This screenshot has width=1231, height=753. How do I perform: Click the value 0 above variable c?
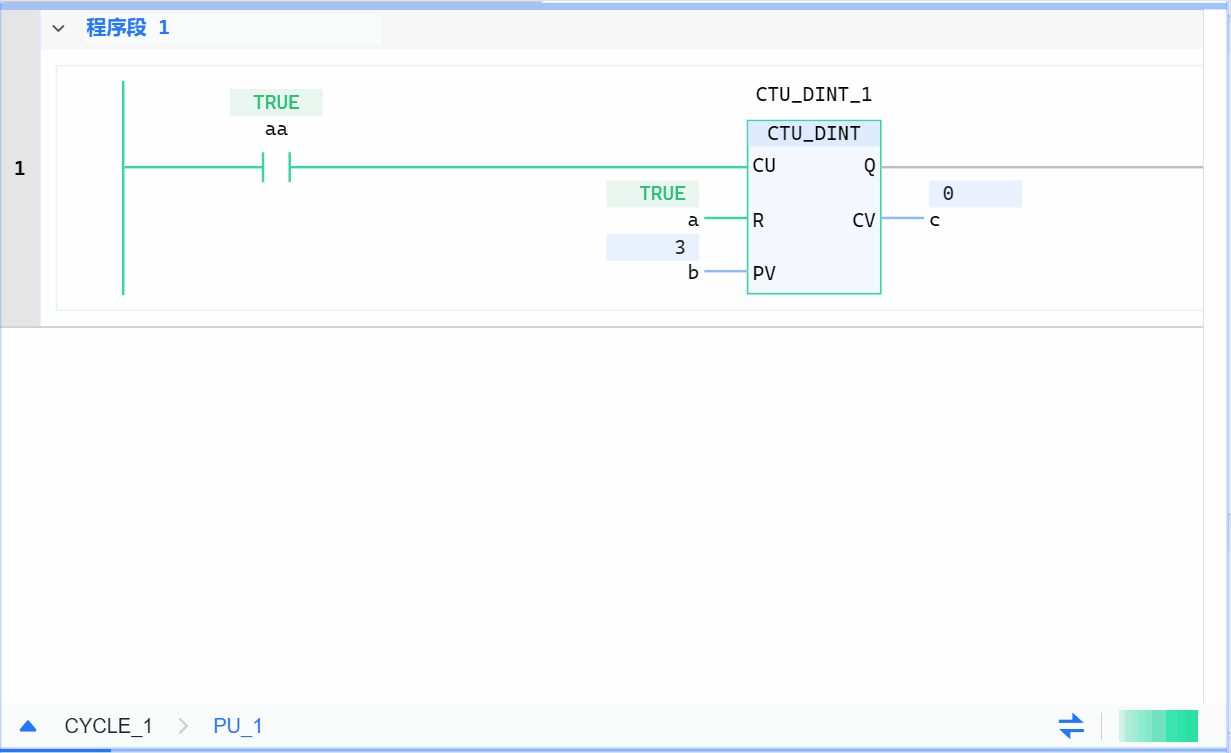pyautogui.click(x=948, y=194)
